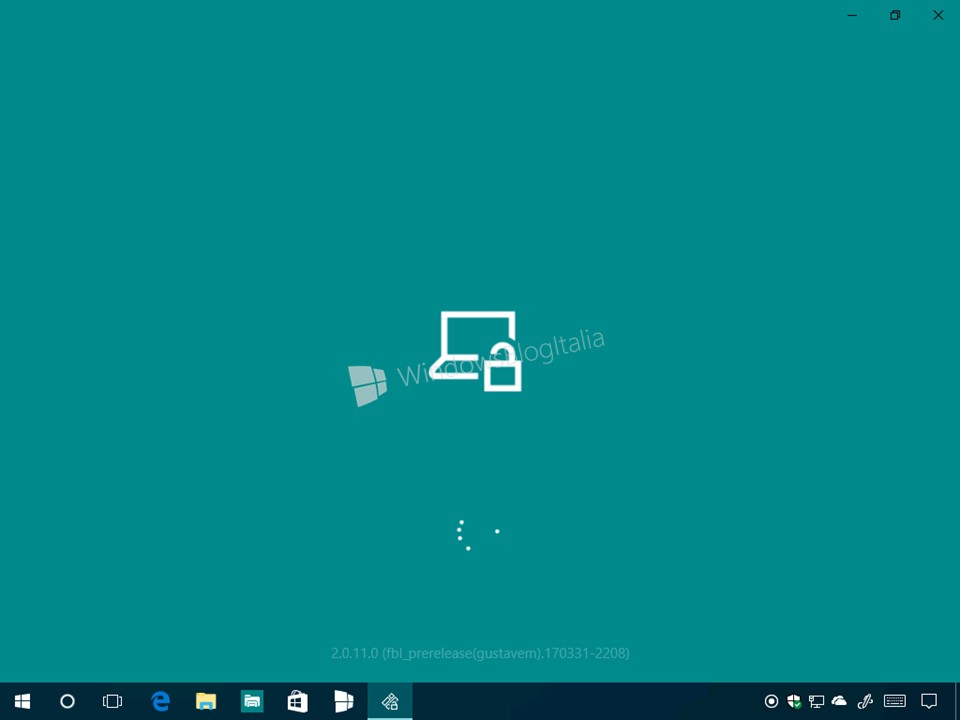Open Cortana search circle

coord(67,701)
